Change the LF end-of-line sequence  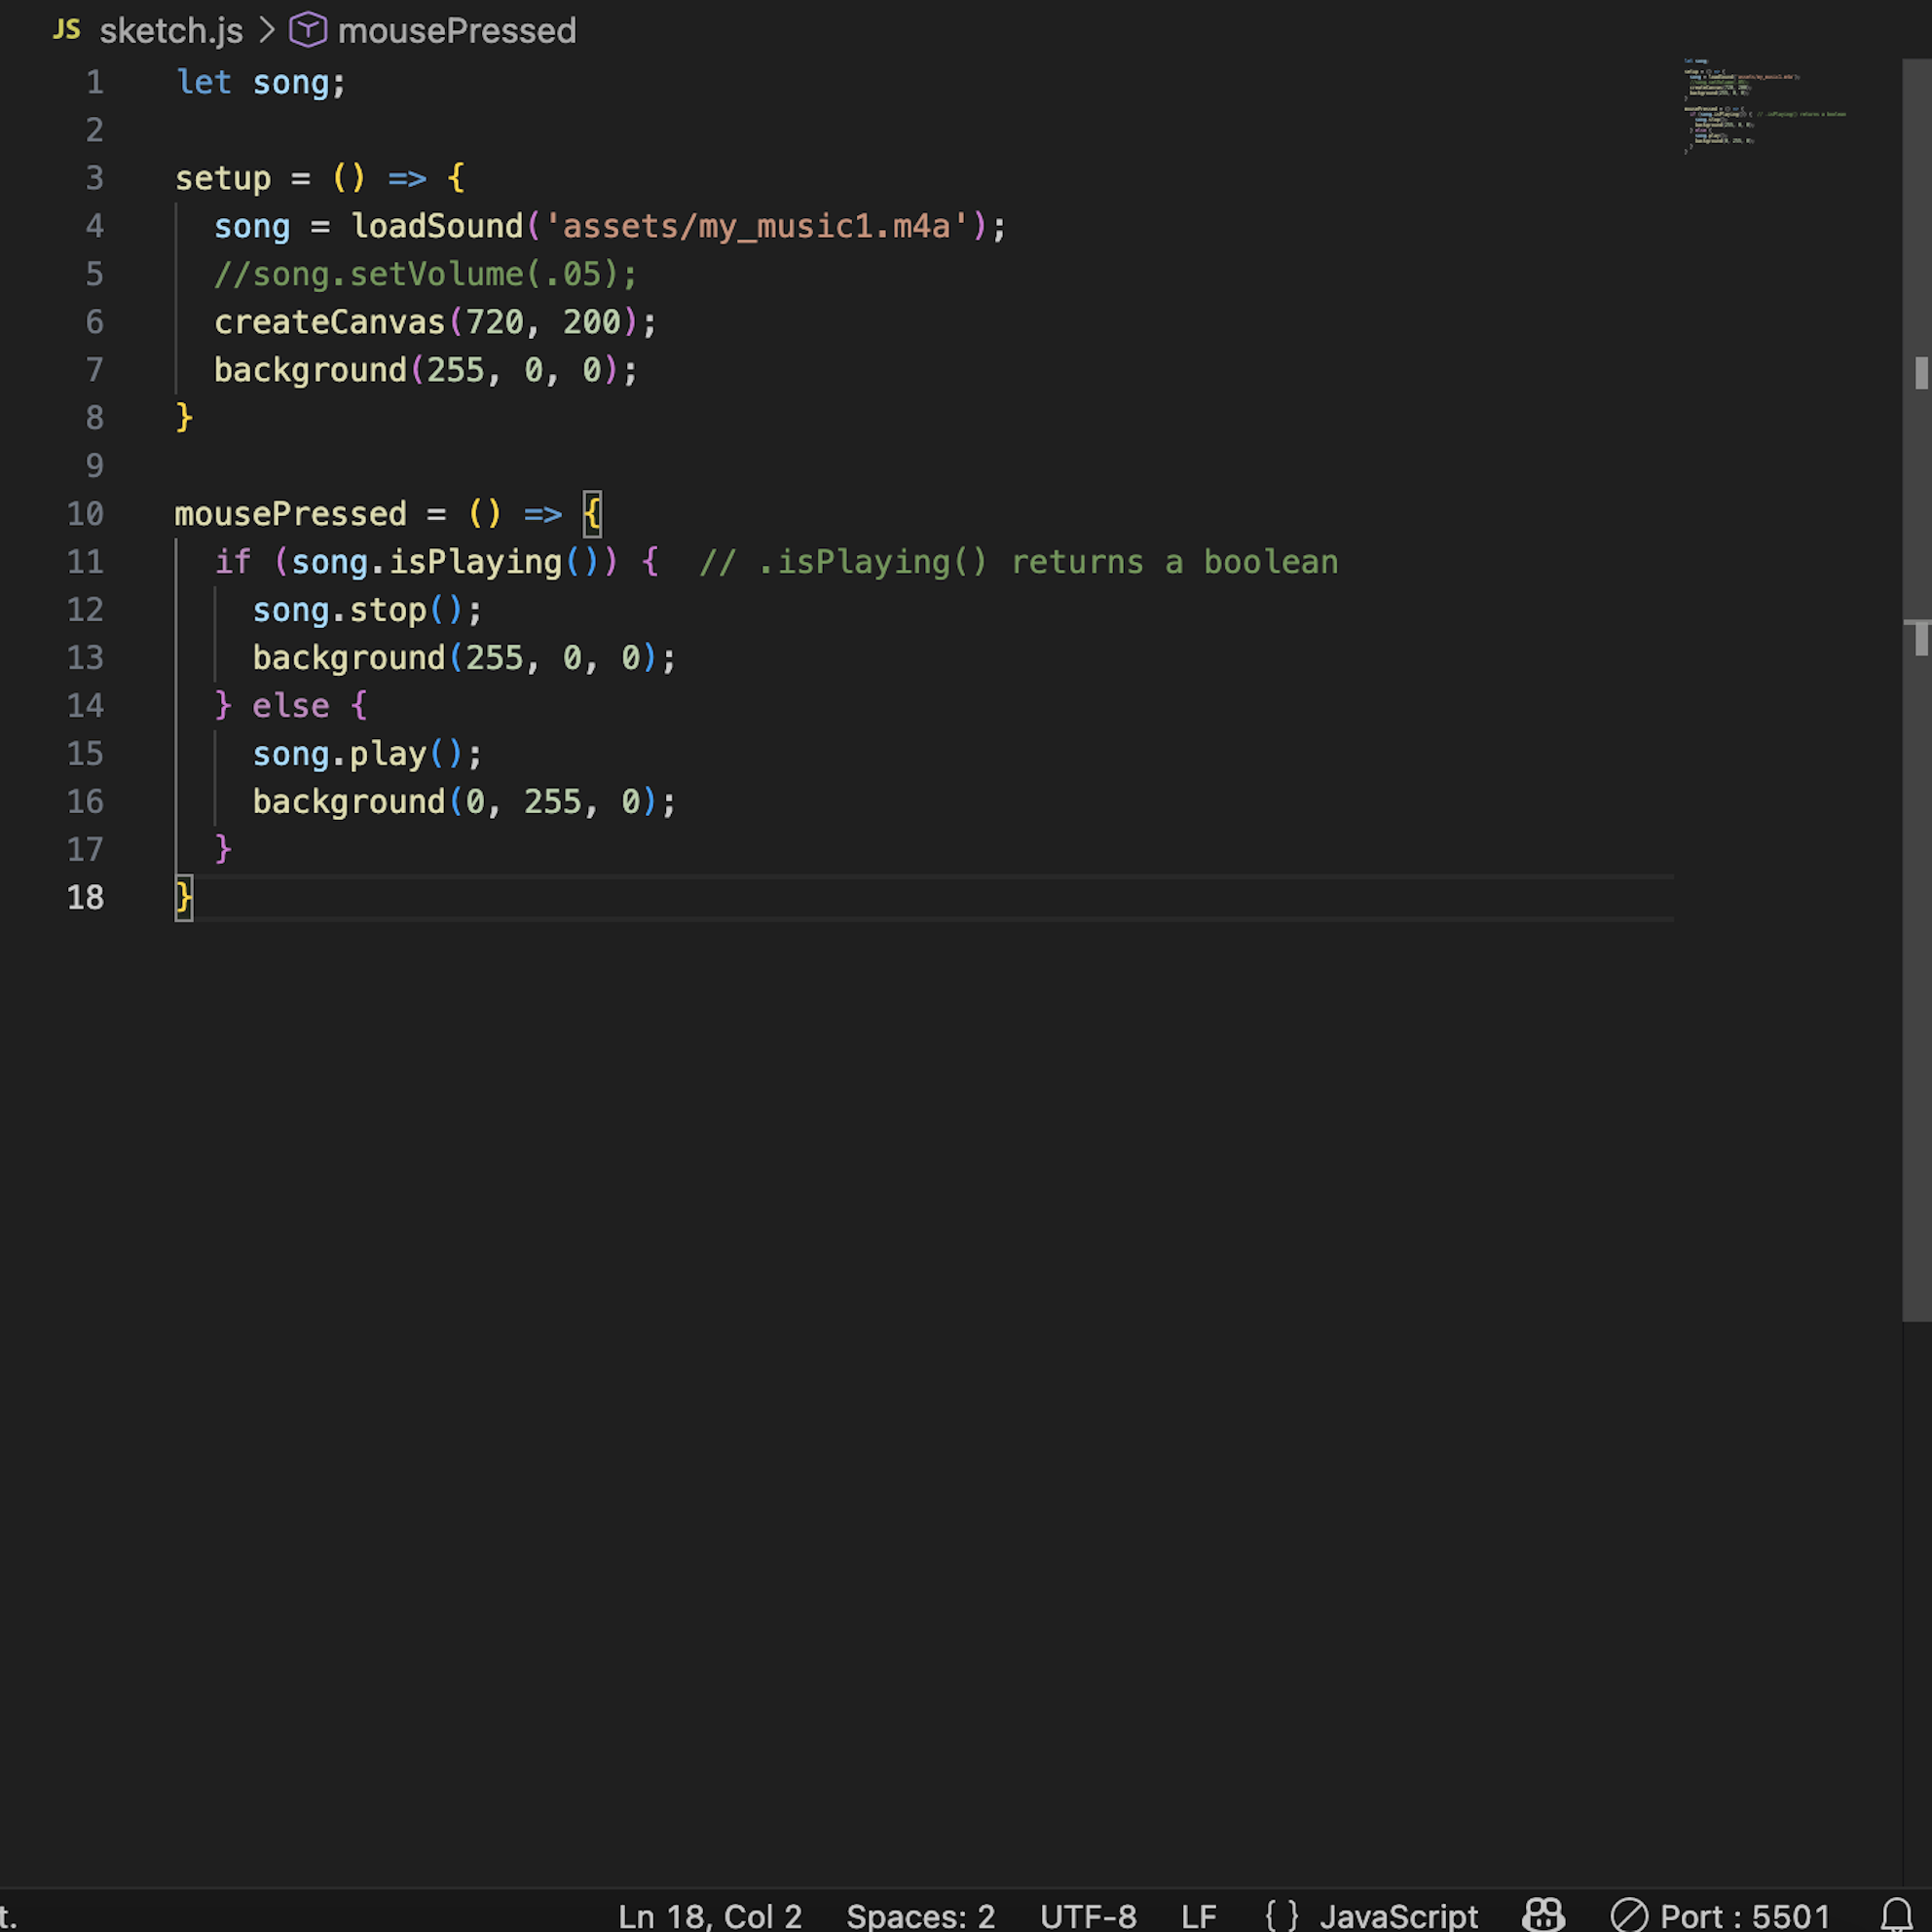coord(1198,1916)
